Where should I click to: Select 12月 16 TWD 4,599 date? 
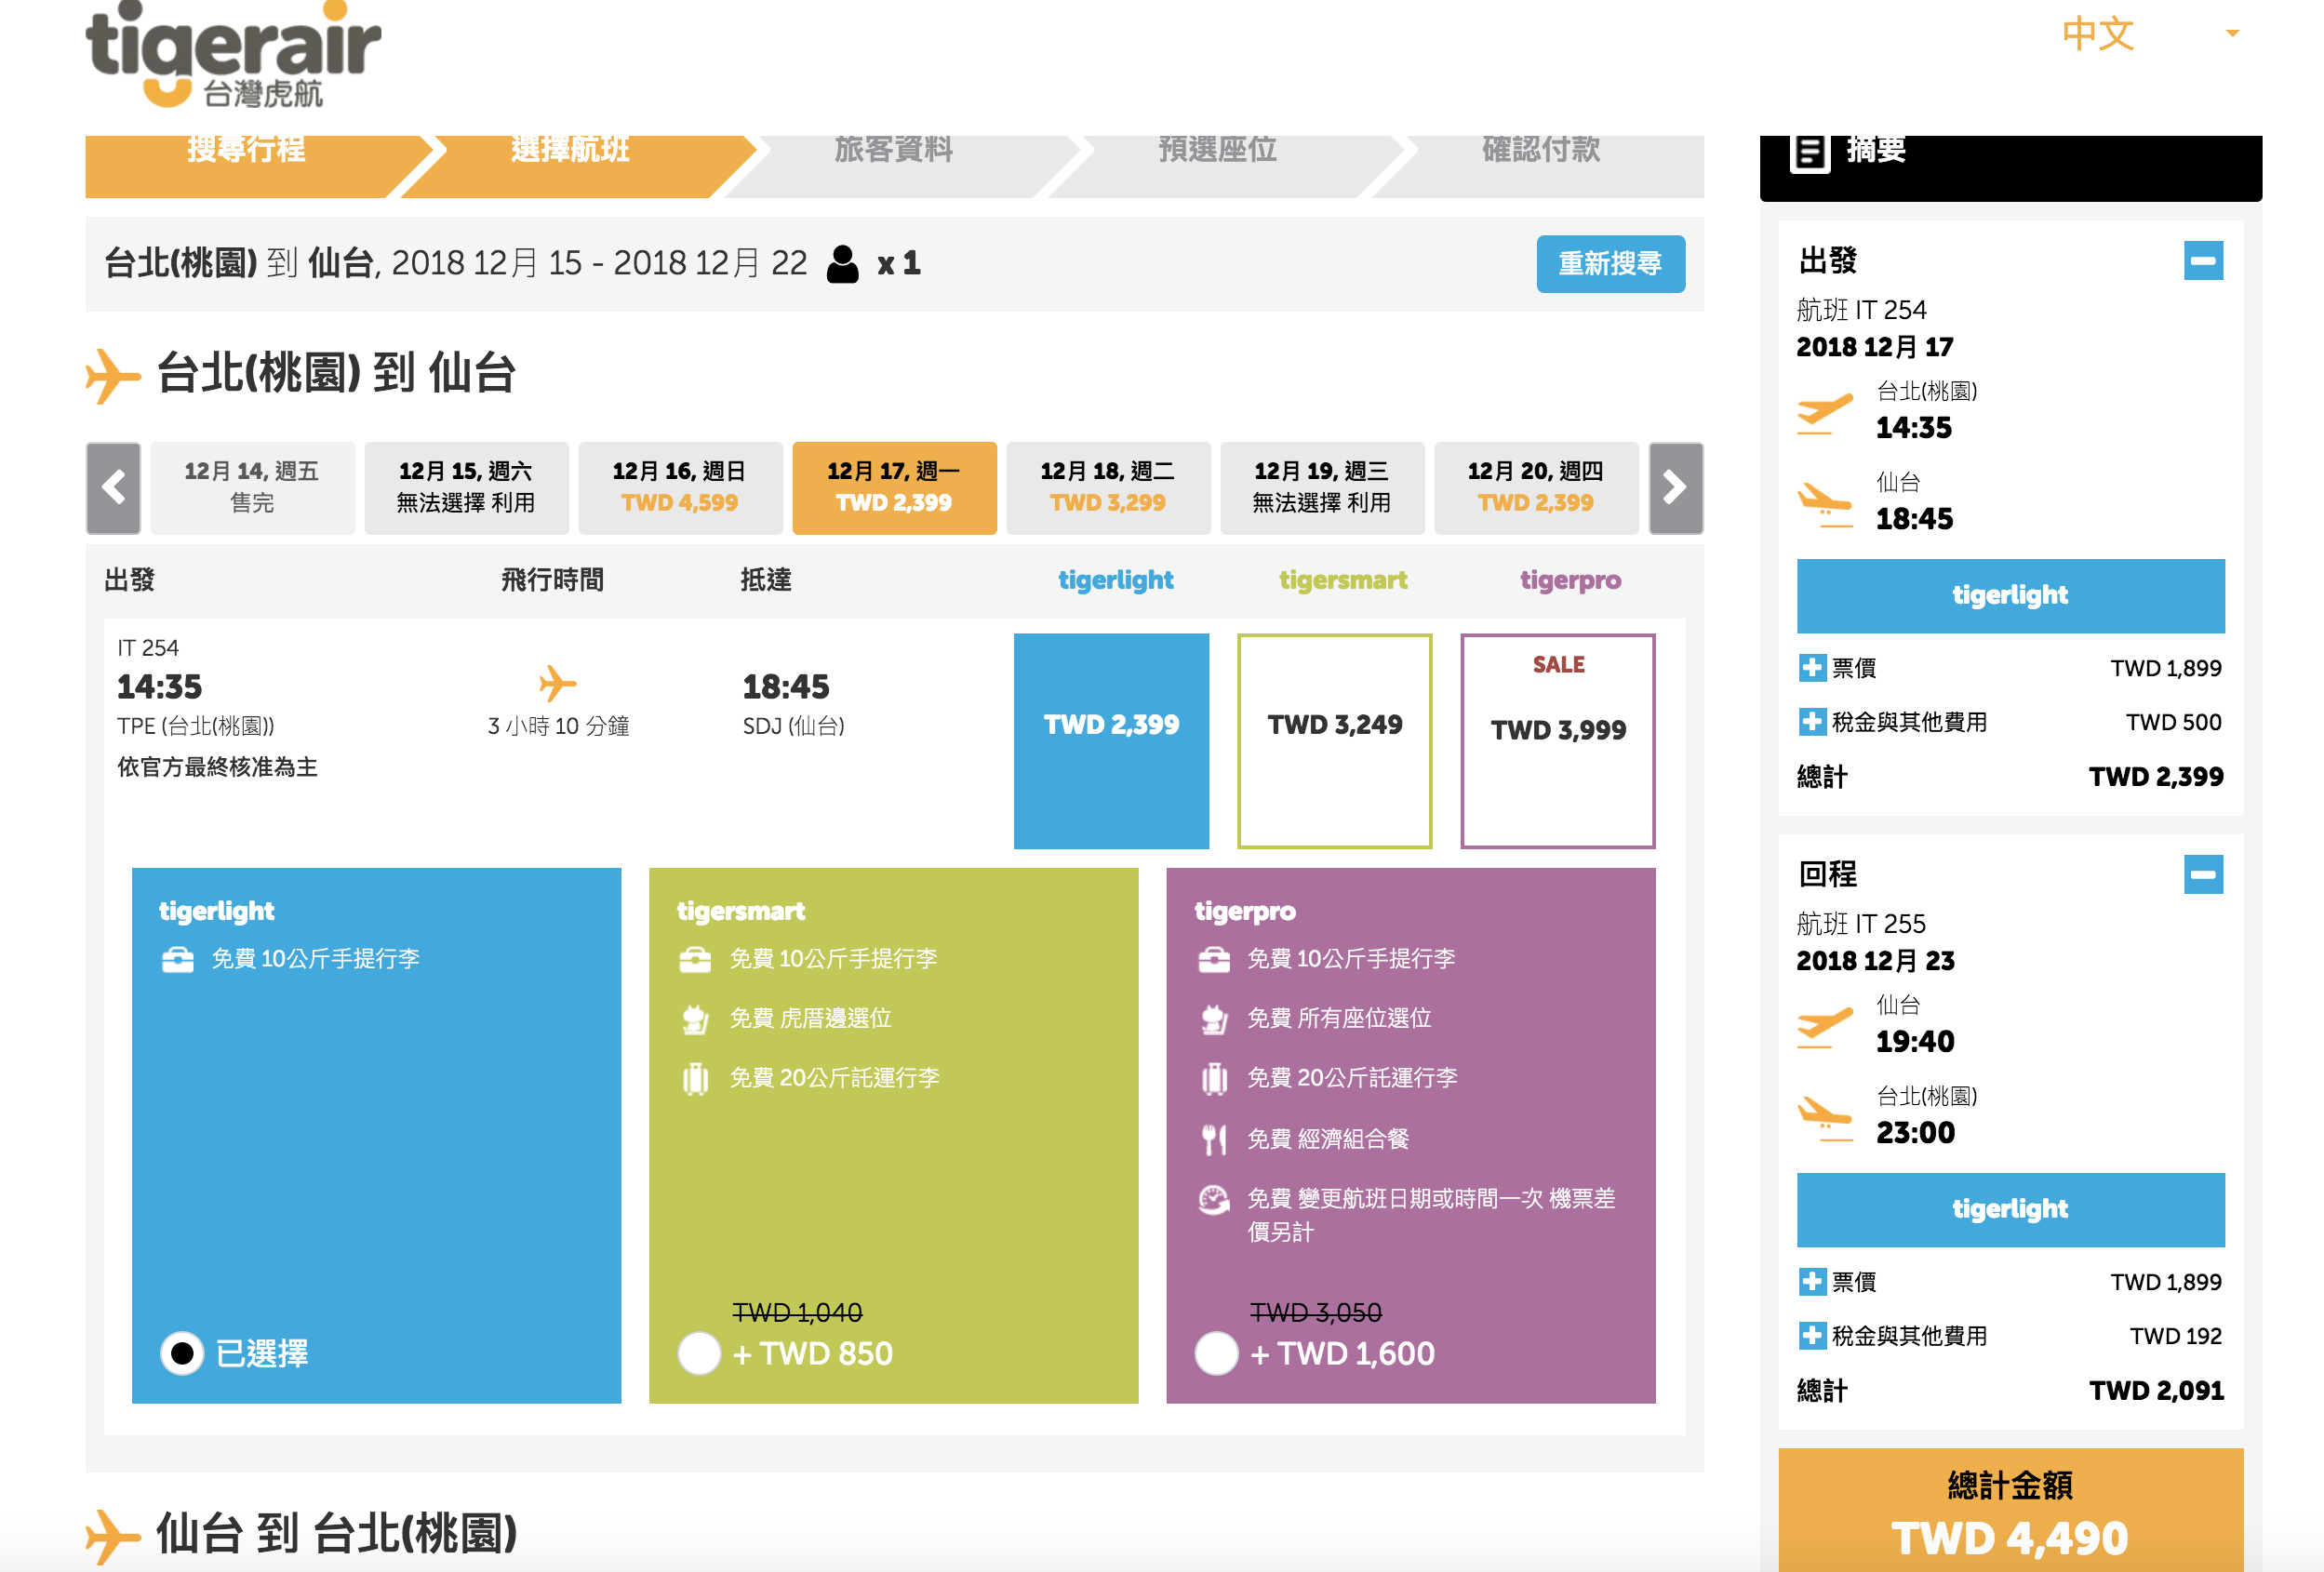(x=680, y=488)
